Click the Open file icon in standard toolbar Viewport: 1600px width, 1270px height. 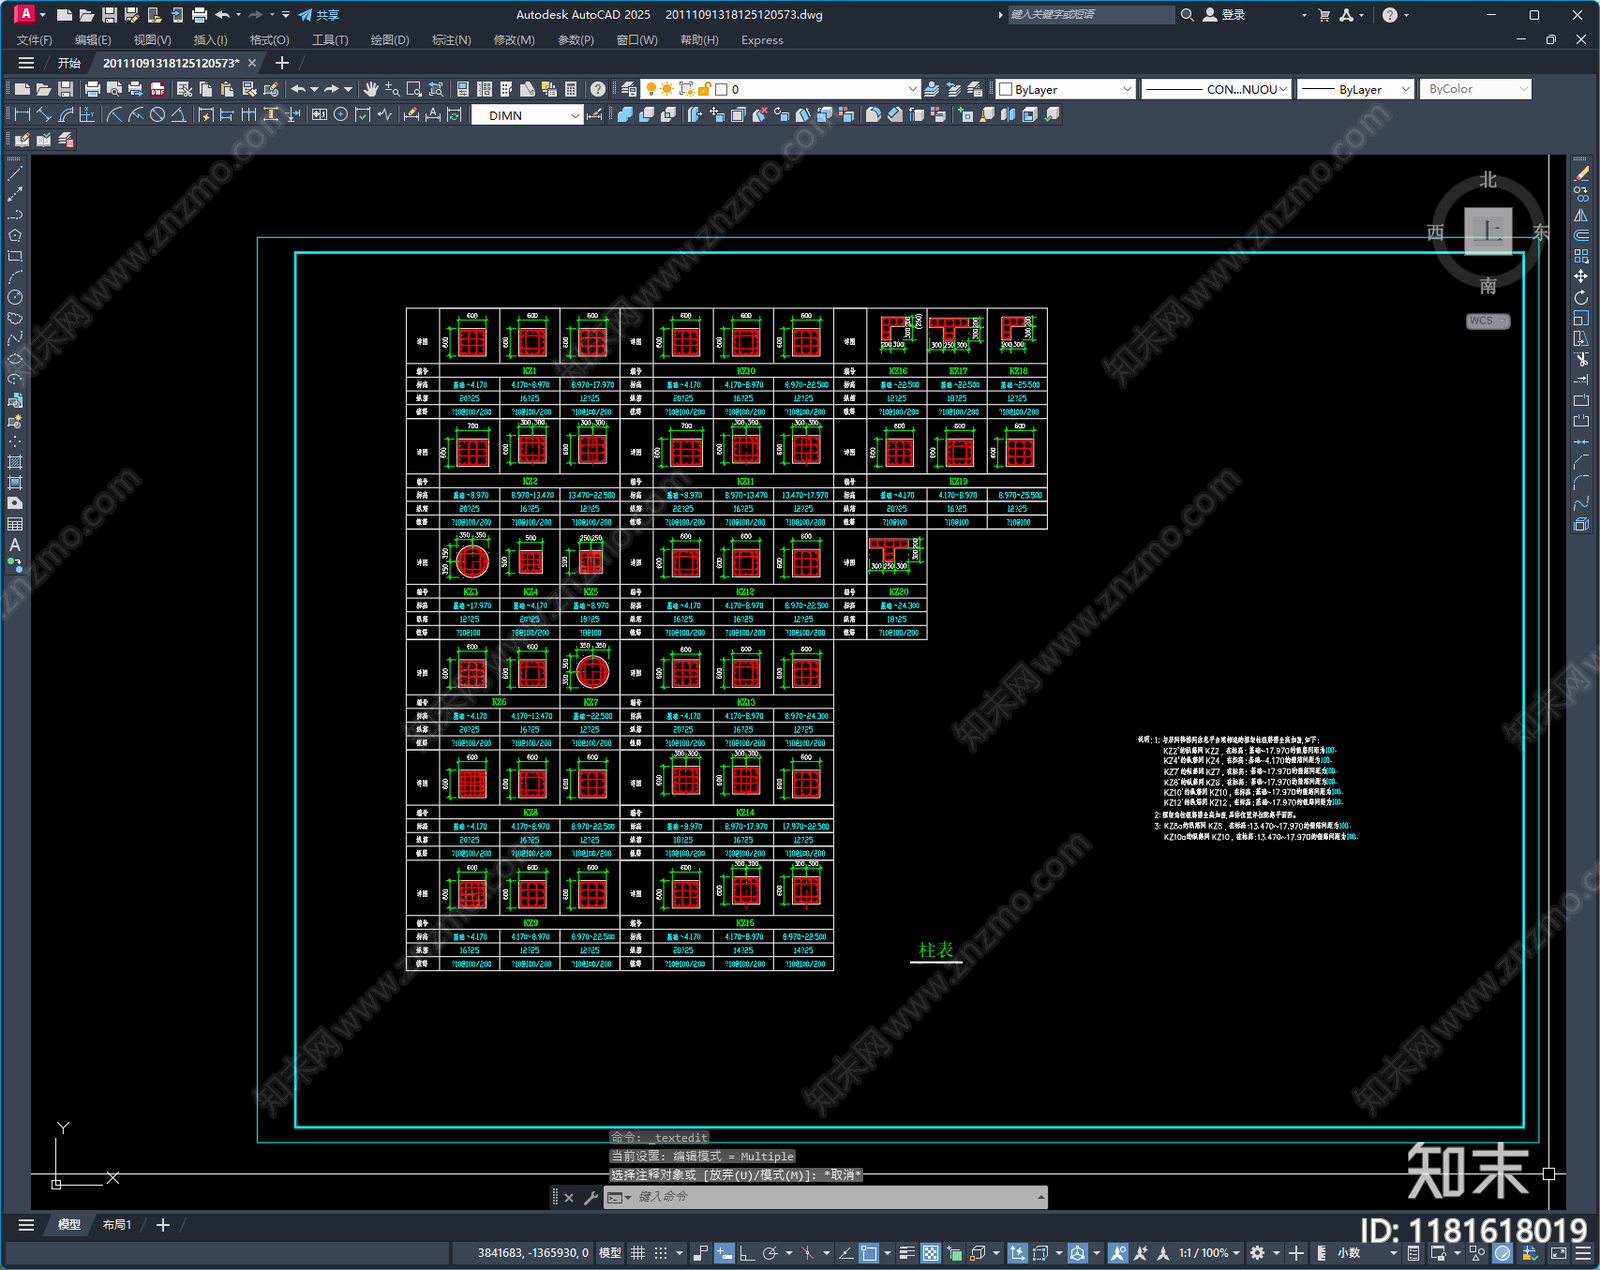click(x=43, y=89)
